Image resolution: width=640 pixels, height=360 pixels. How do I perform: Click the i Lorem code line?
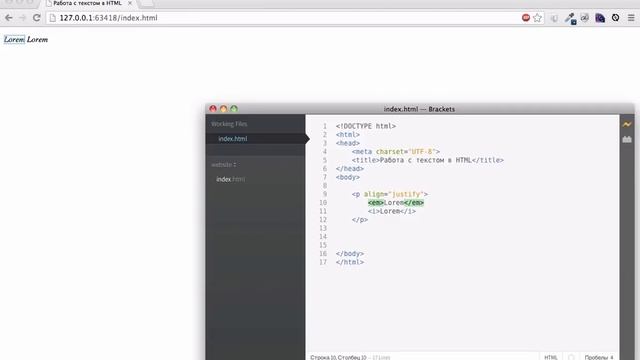[x=391, y=211]
